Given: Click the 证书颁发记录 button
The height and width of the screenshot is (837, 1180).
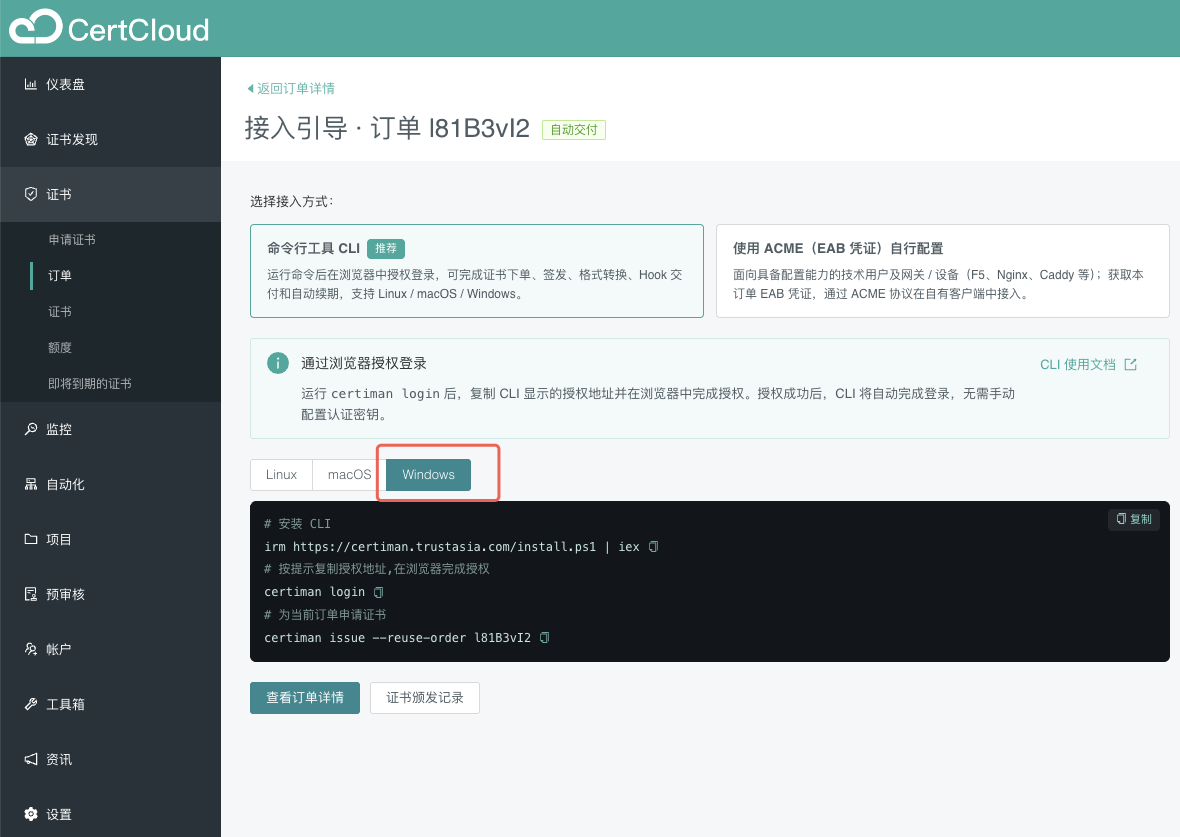Looking at the screenshot, I should [x=424, y=698].
